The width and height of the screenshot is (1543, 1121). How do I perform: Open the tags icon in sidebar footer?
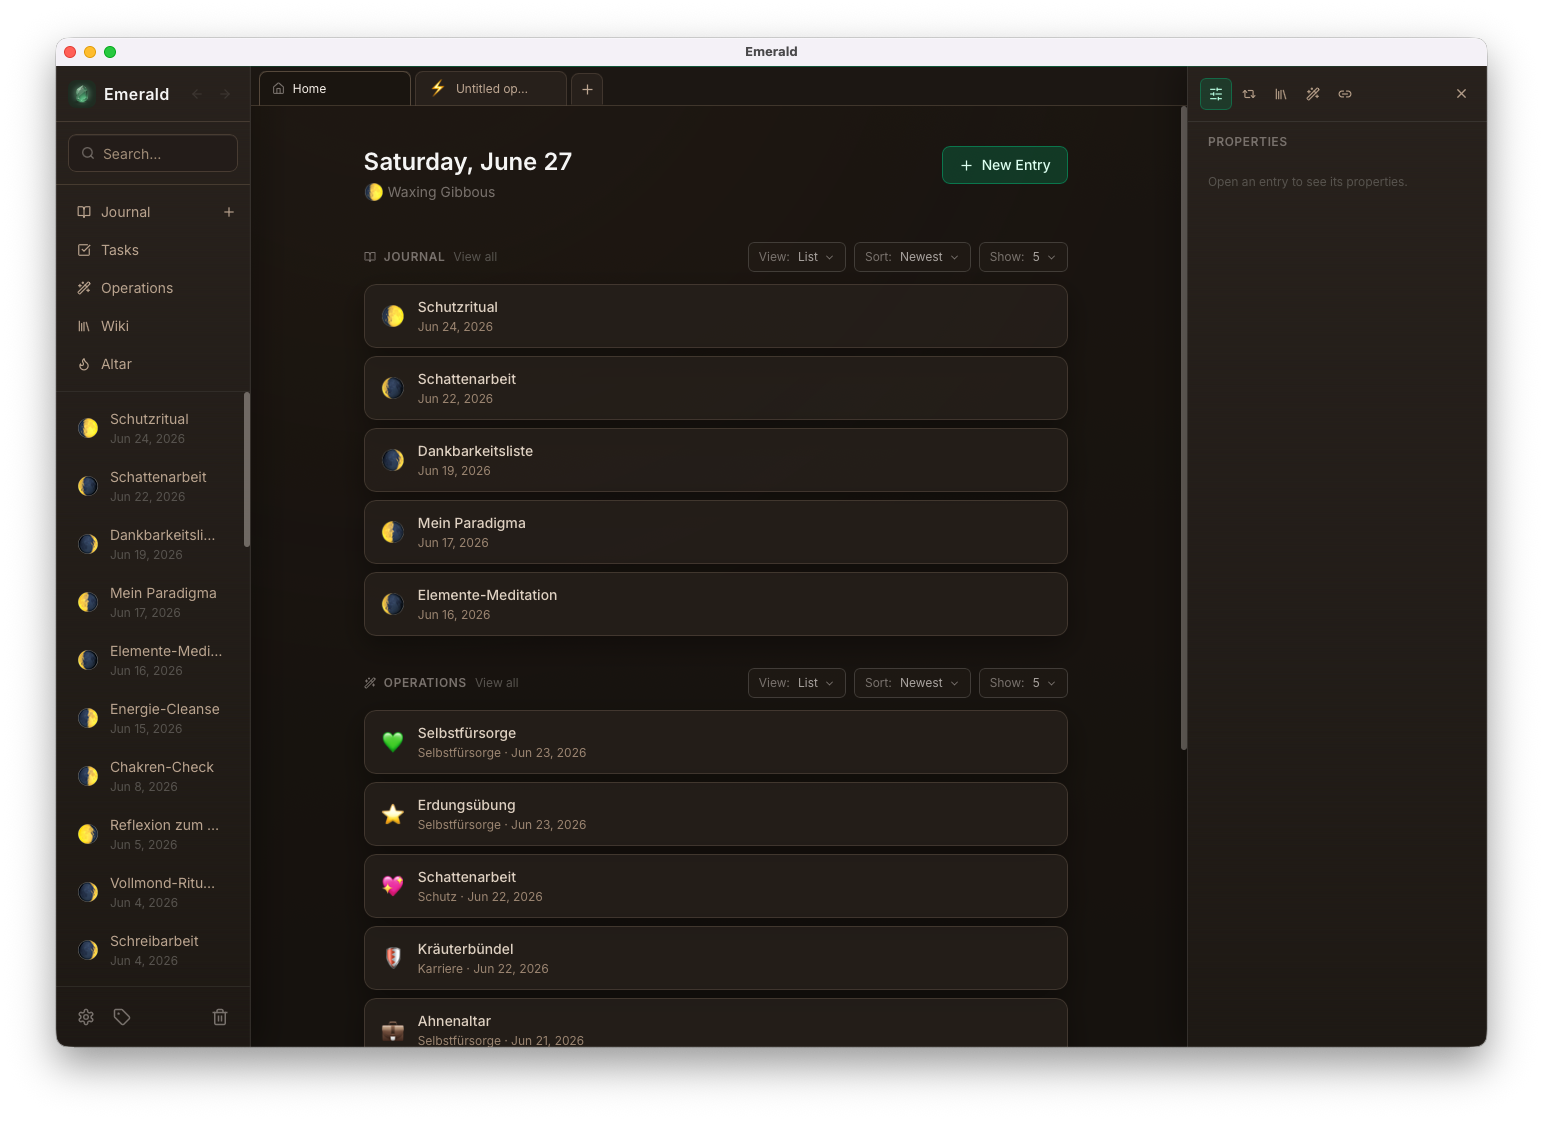(122, 1017)
